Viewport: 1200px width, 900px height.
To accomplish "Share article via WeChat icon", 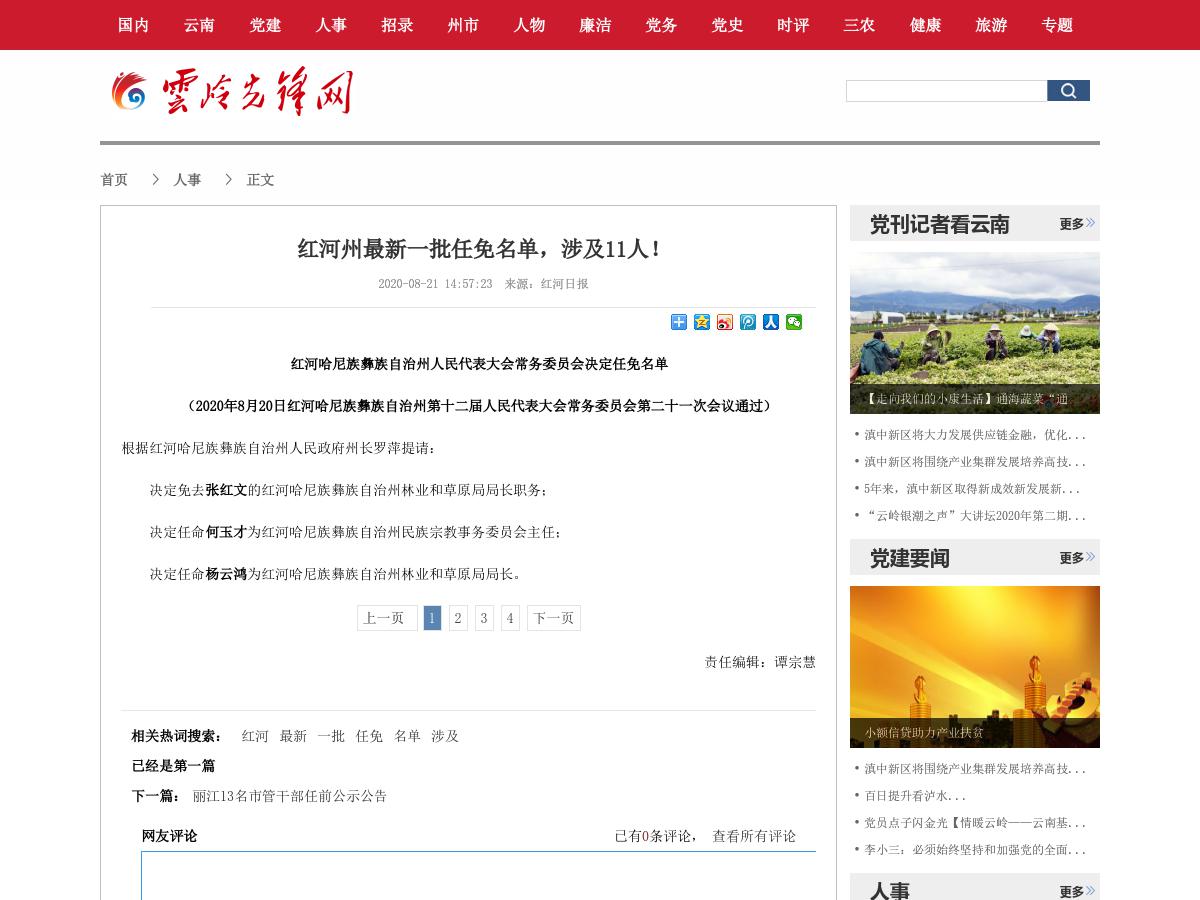I will (793, 322).
